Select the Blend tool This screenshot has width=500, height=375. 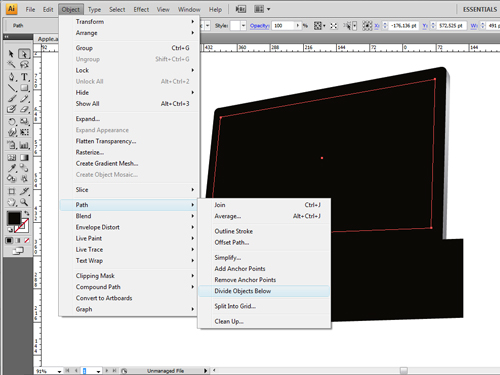pyautogui.click(x=24, y=168)
